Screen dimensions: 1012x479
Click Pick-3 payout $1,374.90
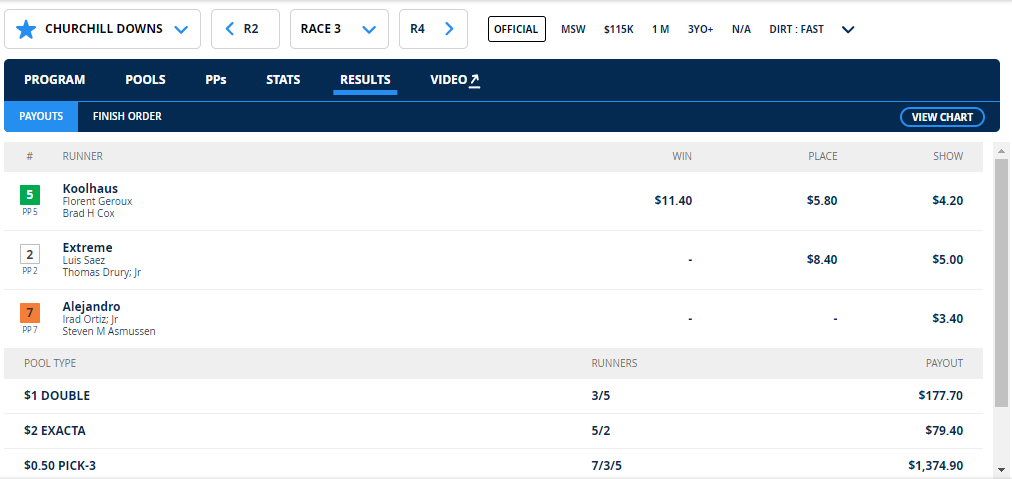[x=936, y=465]
